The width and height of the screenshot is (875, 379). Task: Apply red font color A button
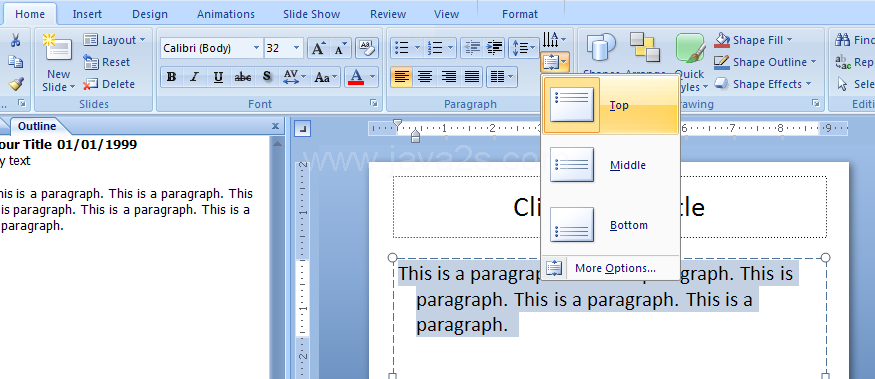(356, 77)
